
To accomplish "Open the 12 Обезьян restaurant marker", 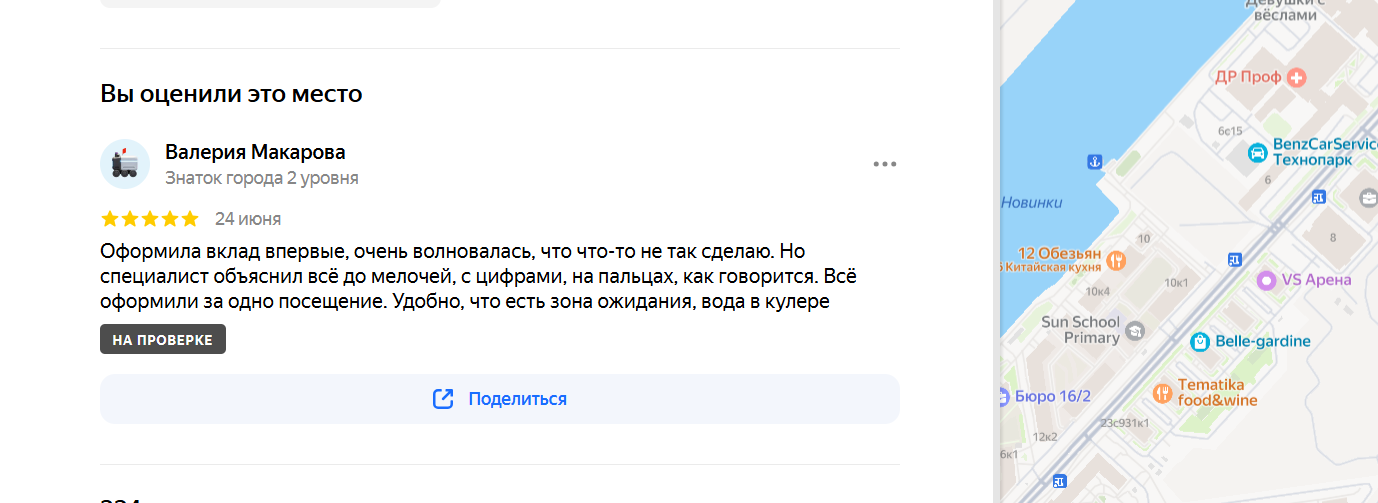I will click(x=1117, y=259).
